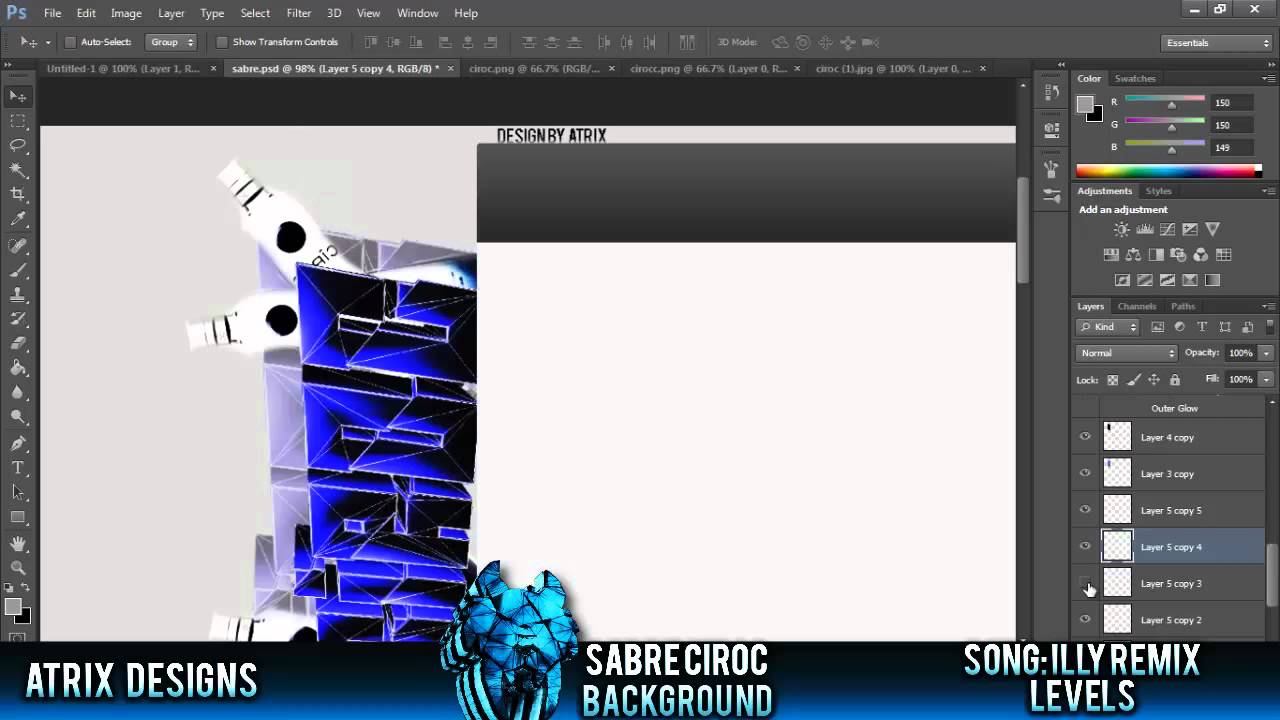Open the Window menu
This screenshot has width=1280, height=720.
(x=417, y=13)
